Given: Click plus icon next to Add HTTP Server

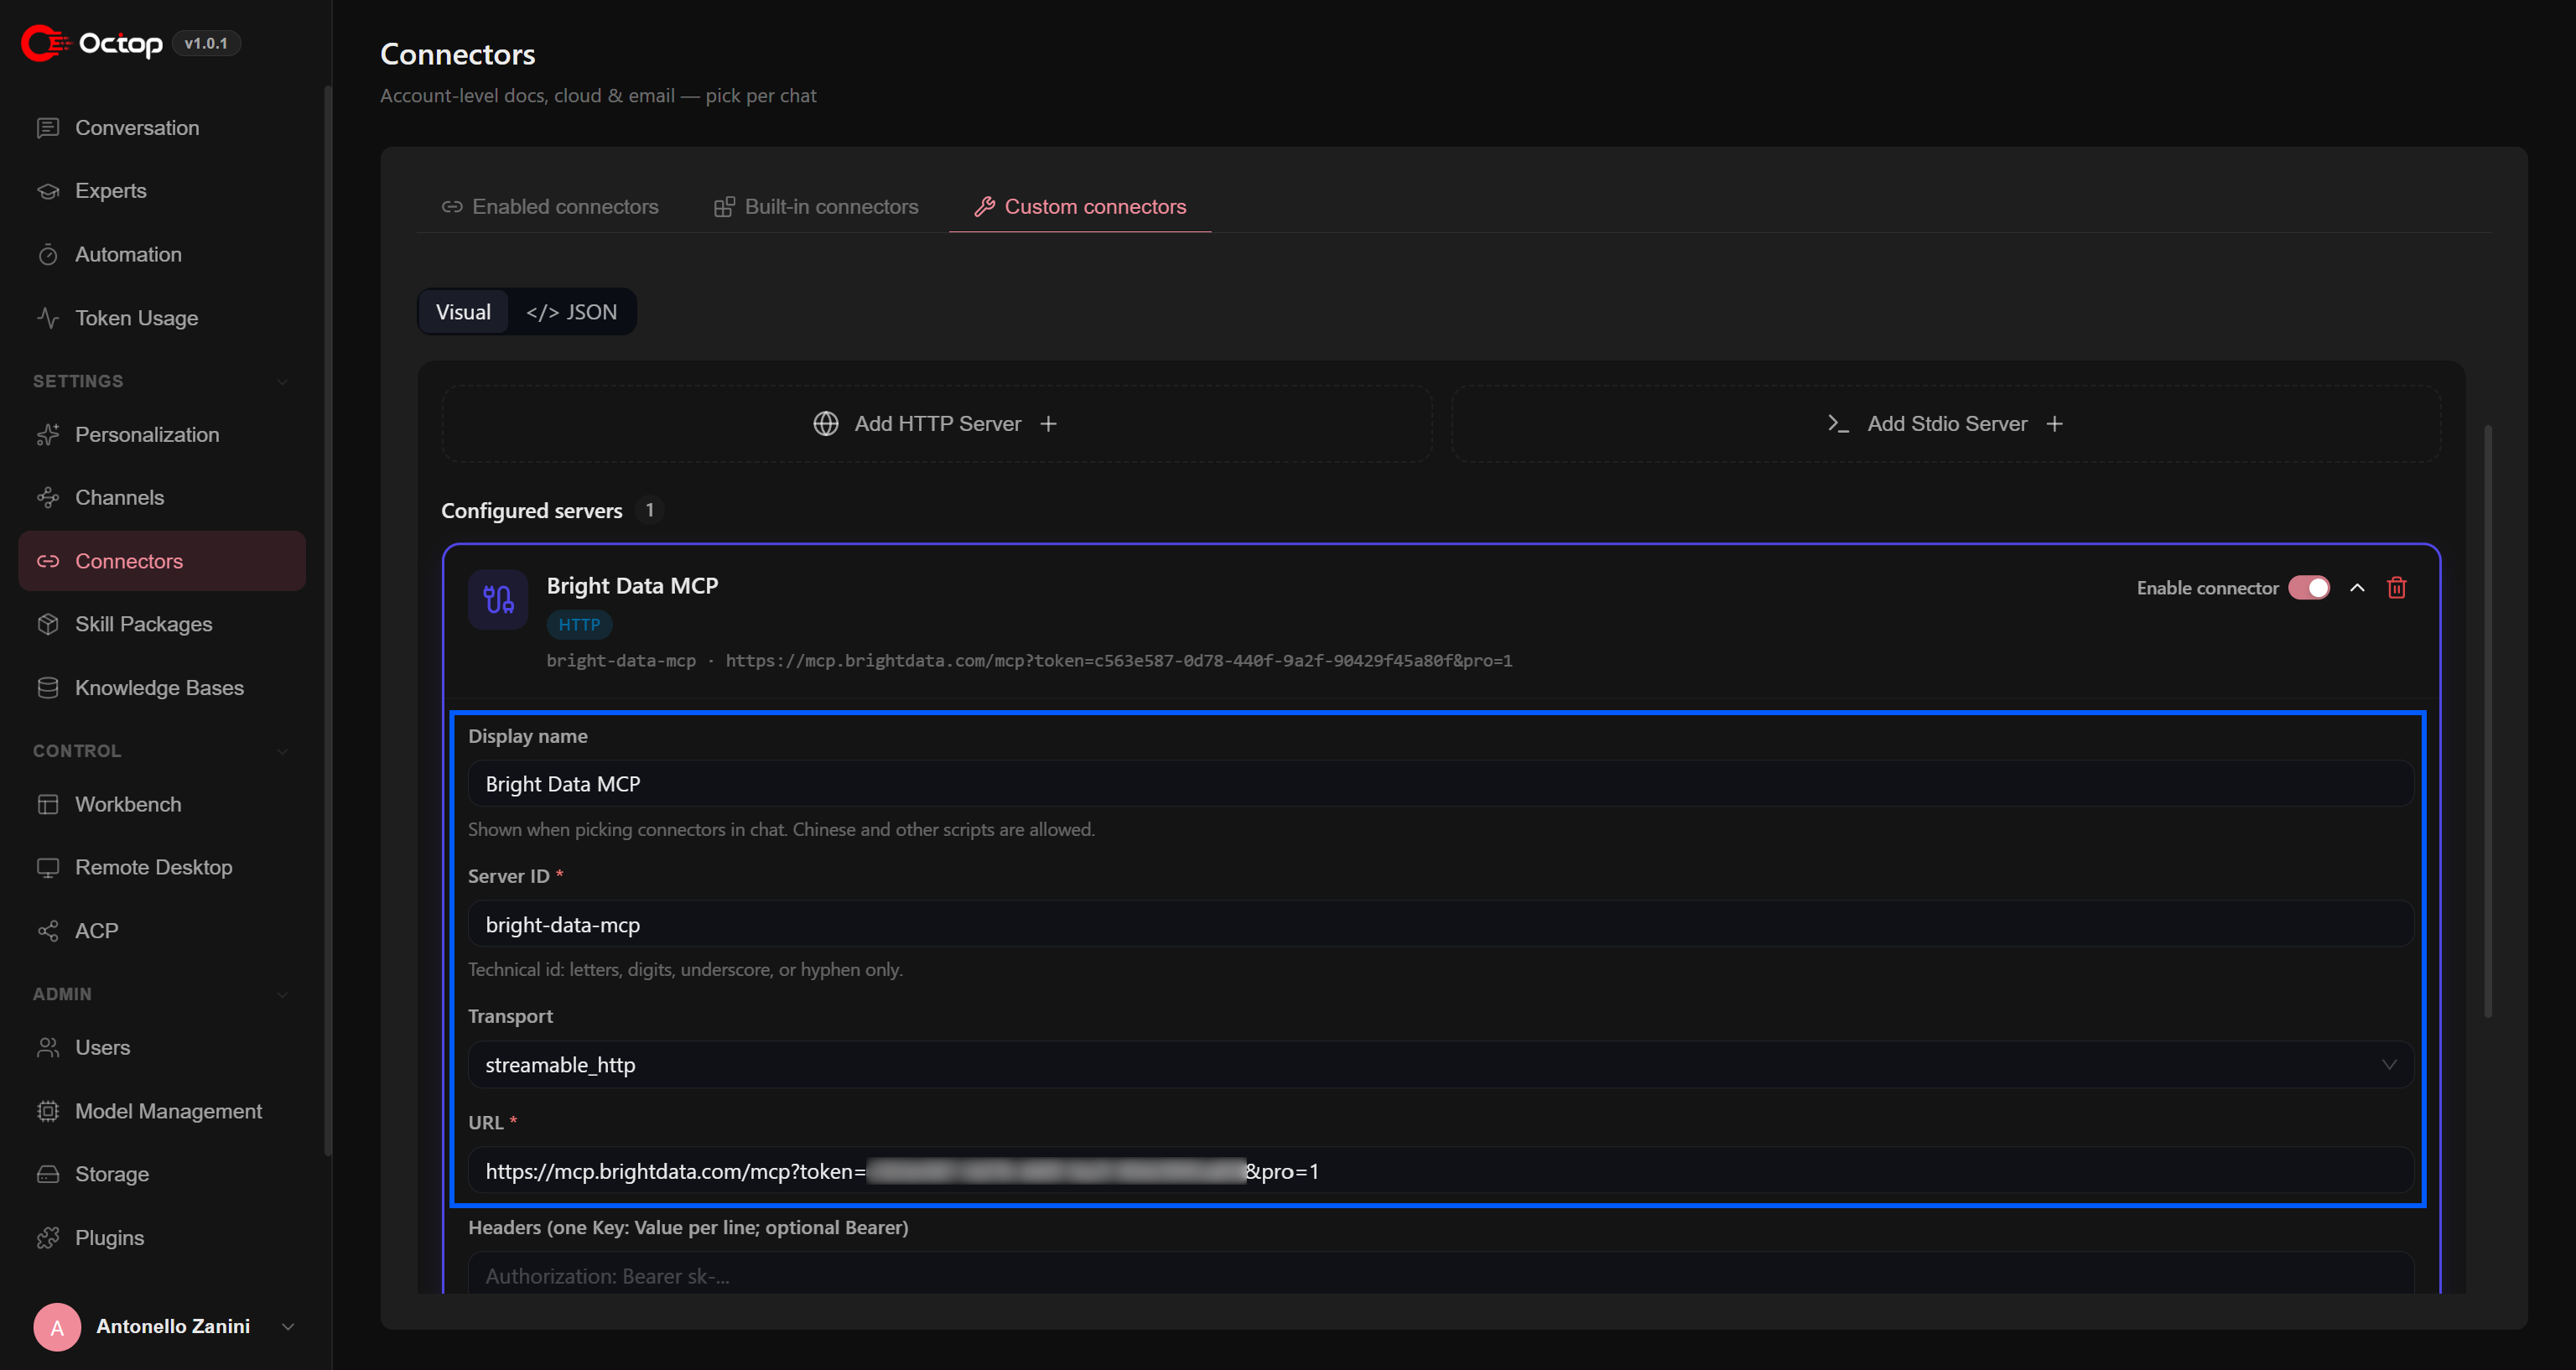Looking at the screenshot, I should [1048, 424].
